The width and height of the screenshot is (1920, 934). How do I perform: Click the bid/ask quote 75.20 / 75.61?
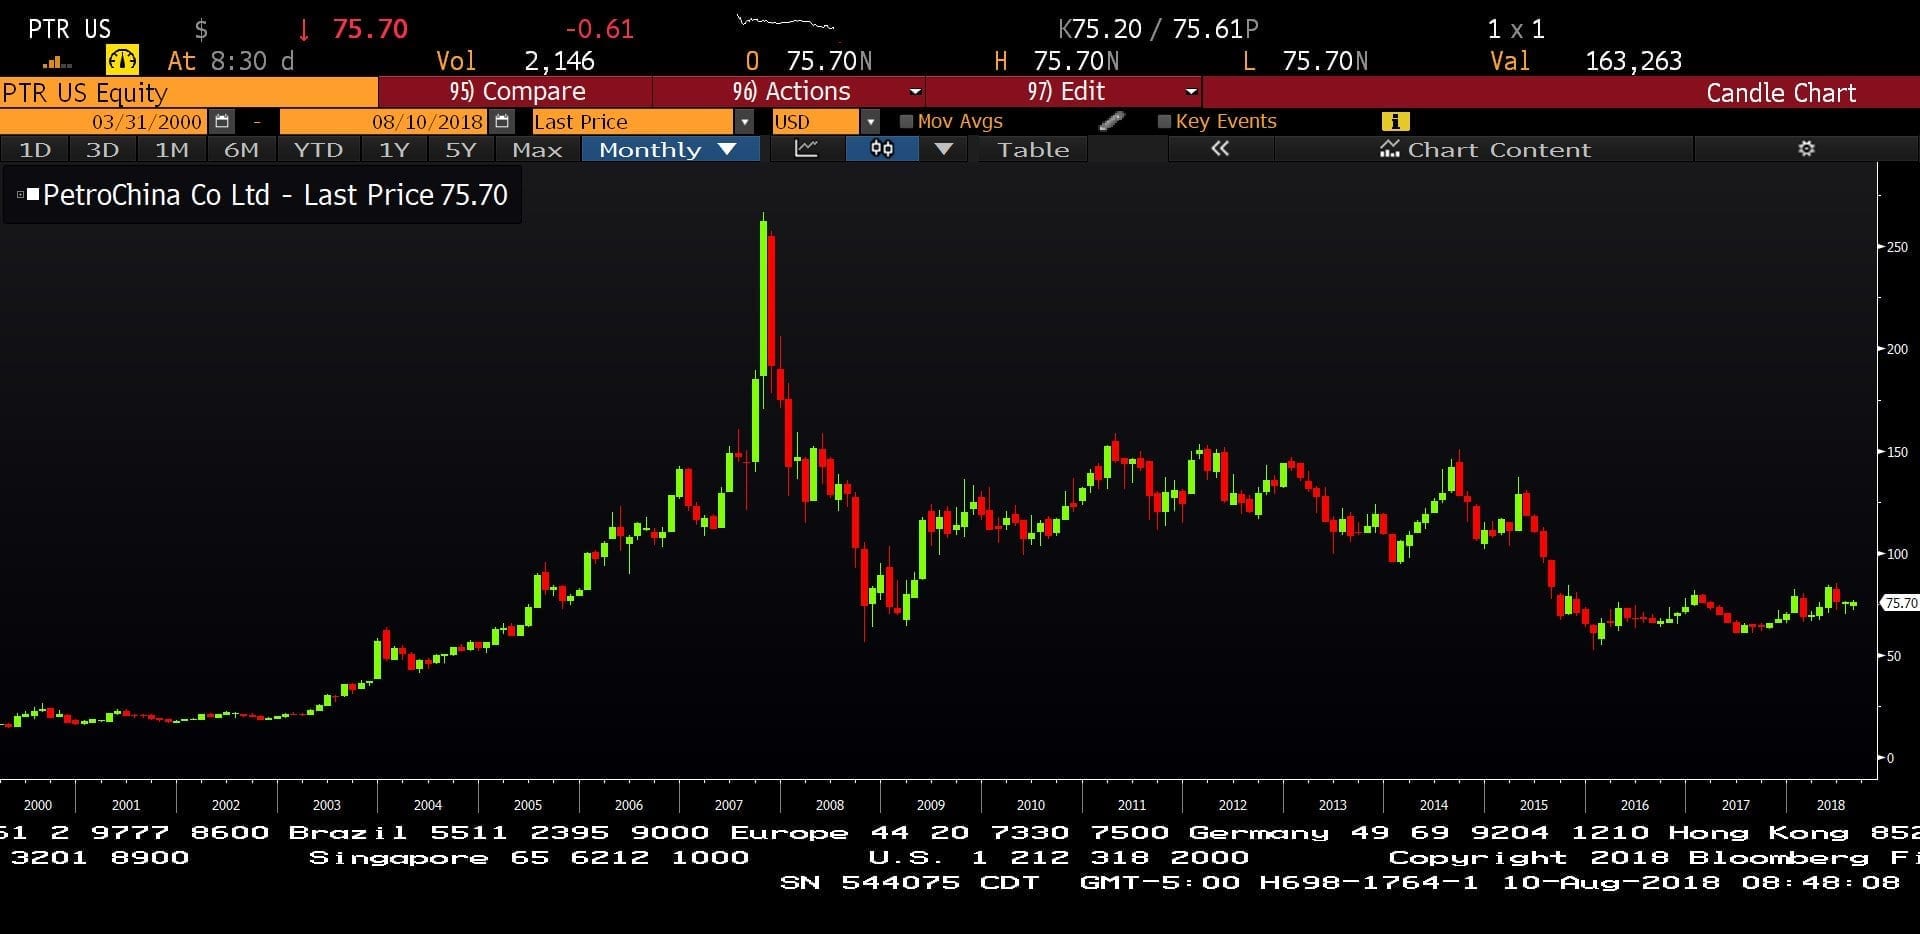click(x=1158, y=29)
